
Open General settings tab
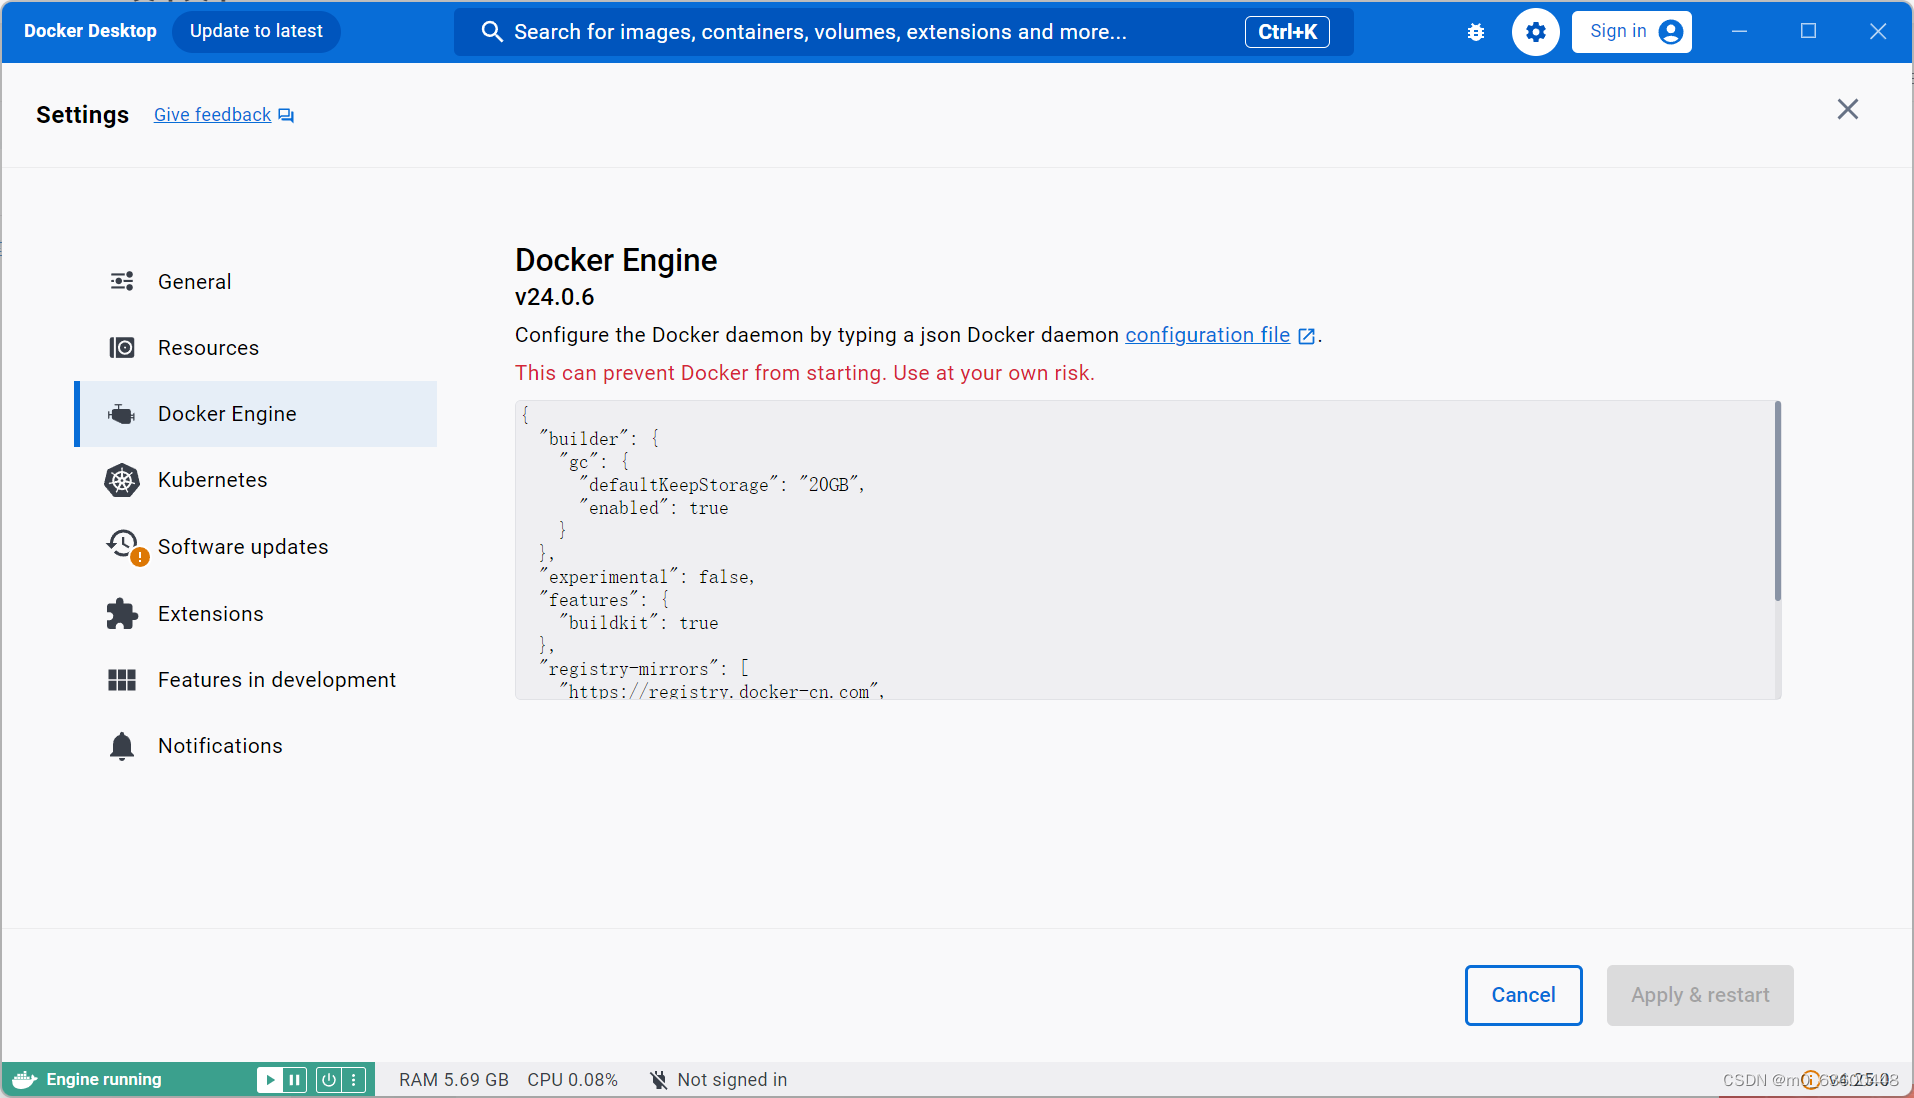click(x=256, y=282)
